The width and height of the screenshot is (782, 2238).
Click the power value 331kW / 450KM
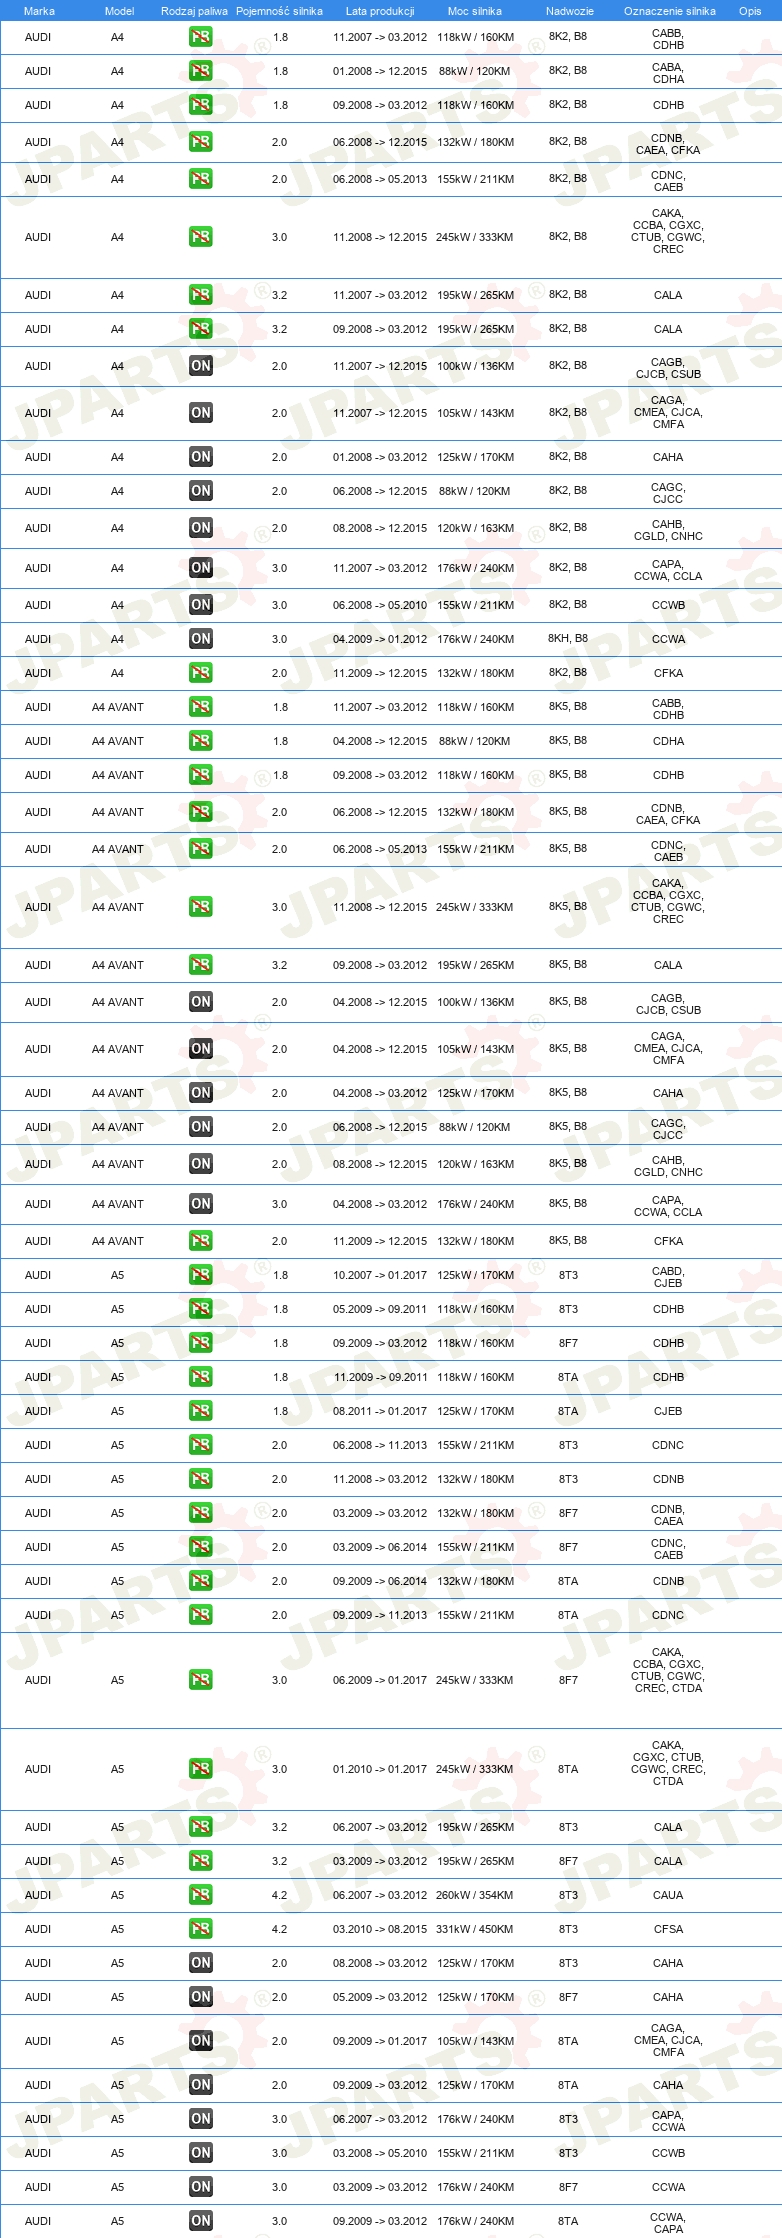[475, 1929]
